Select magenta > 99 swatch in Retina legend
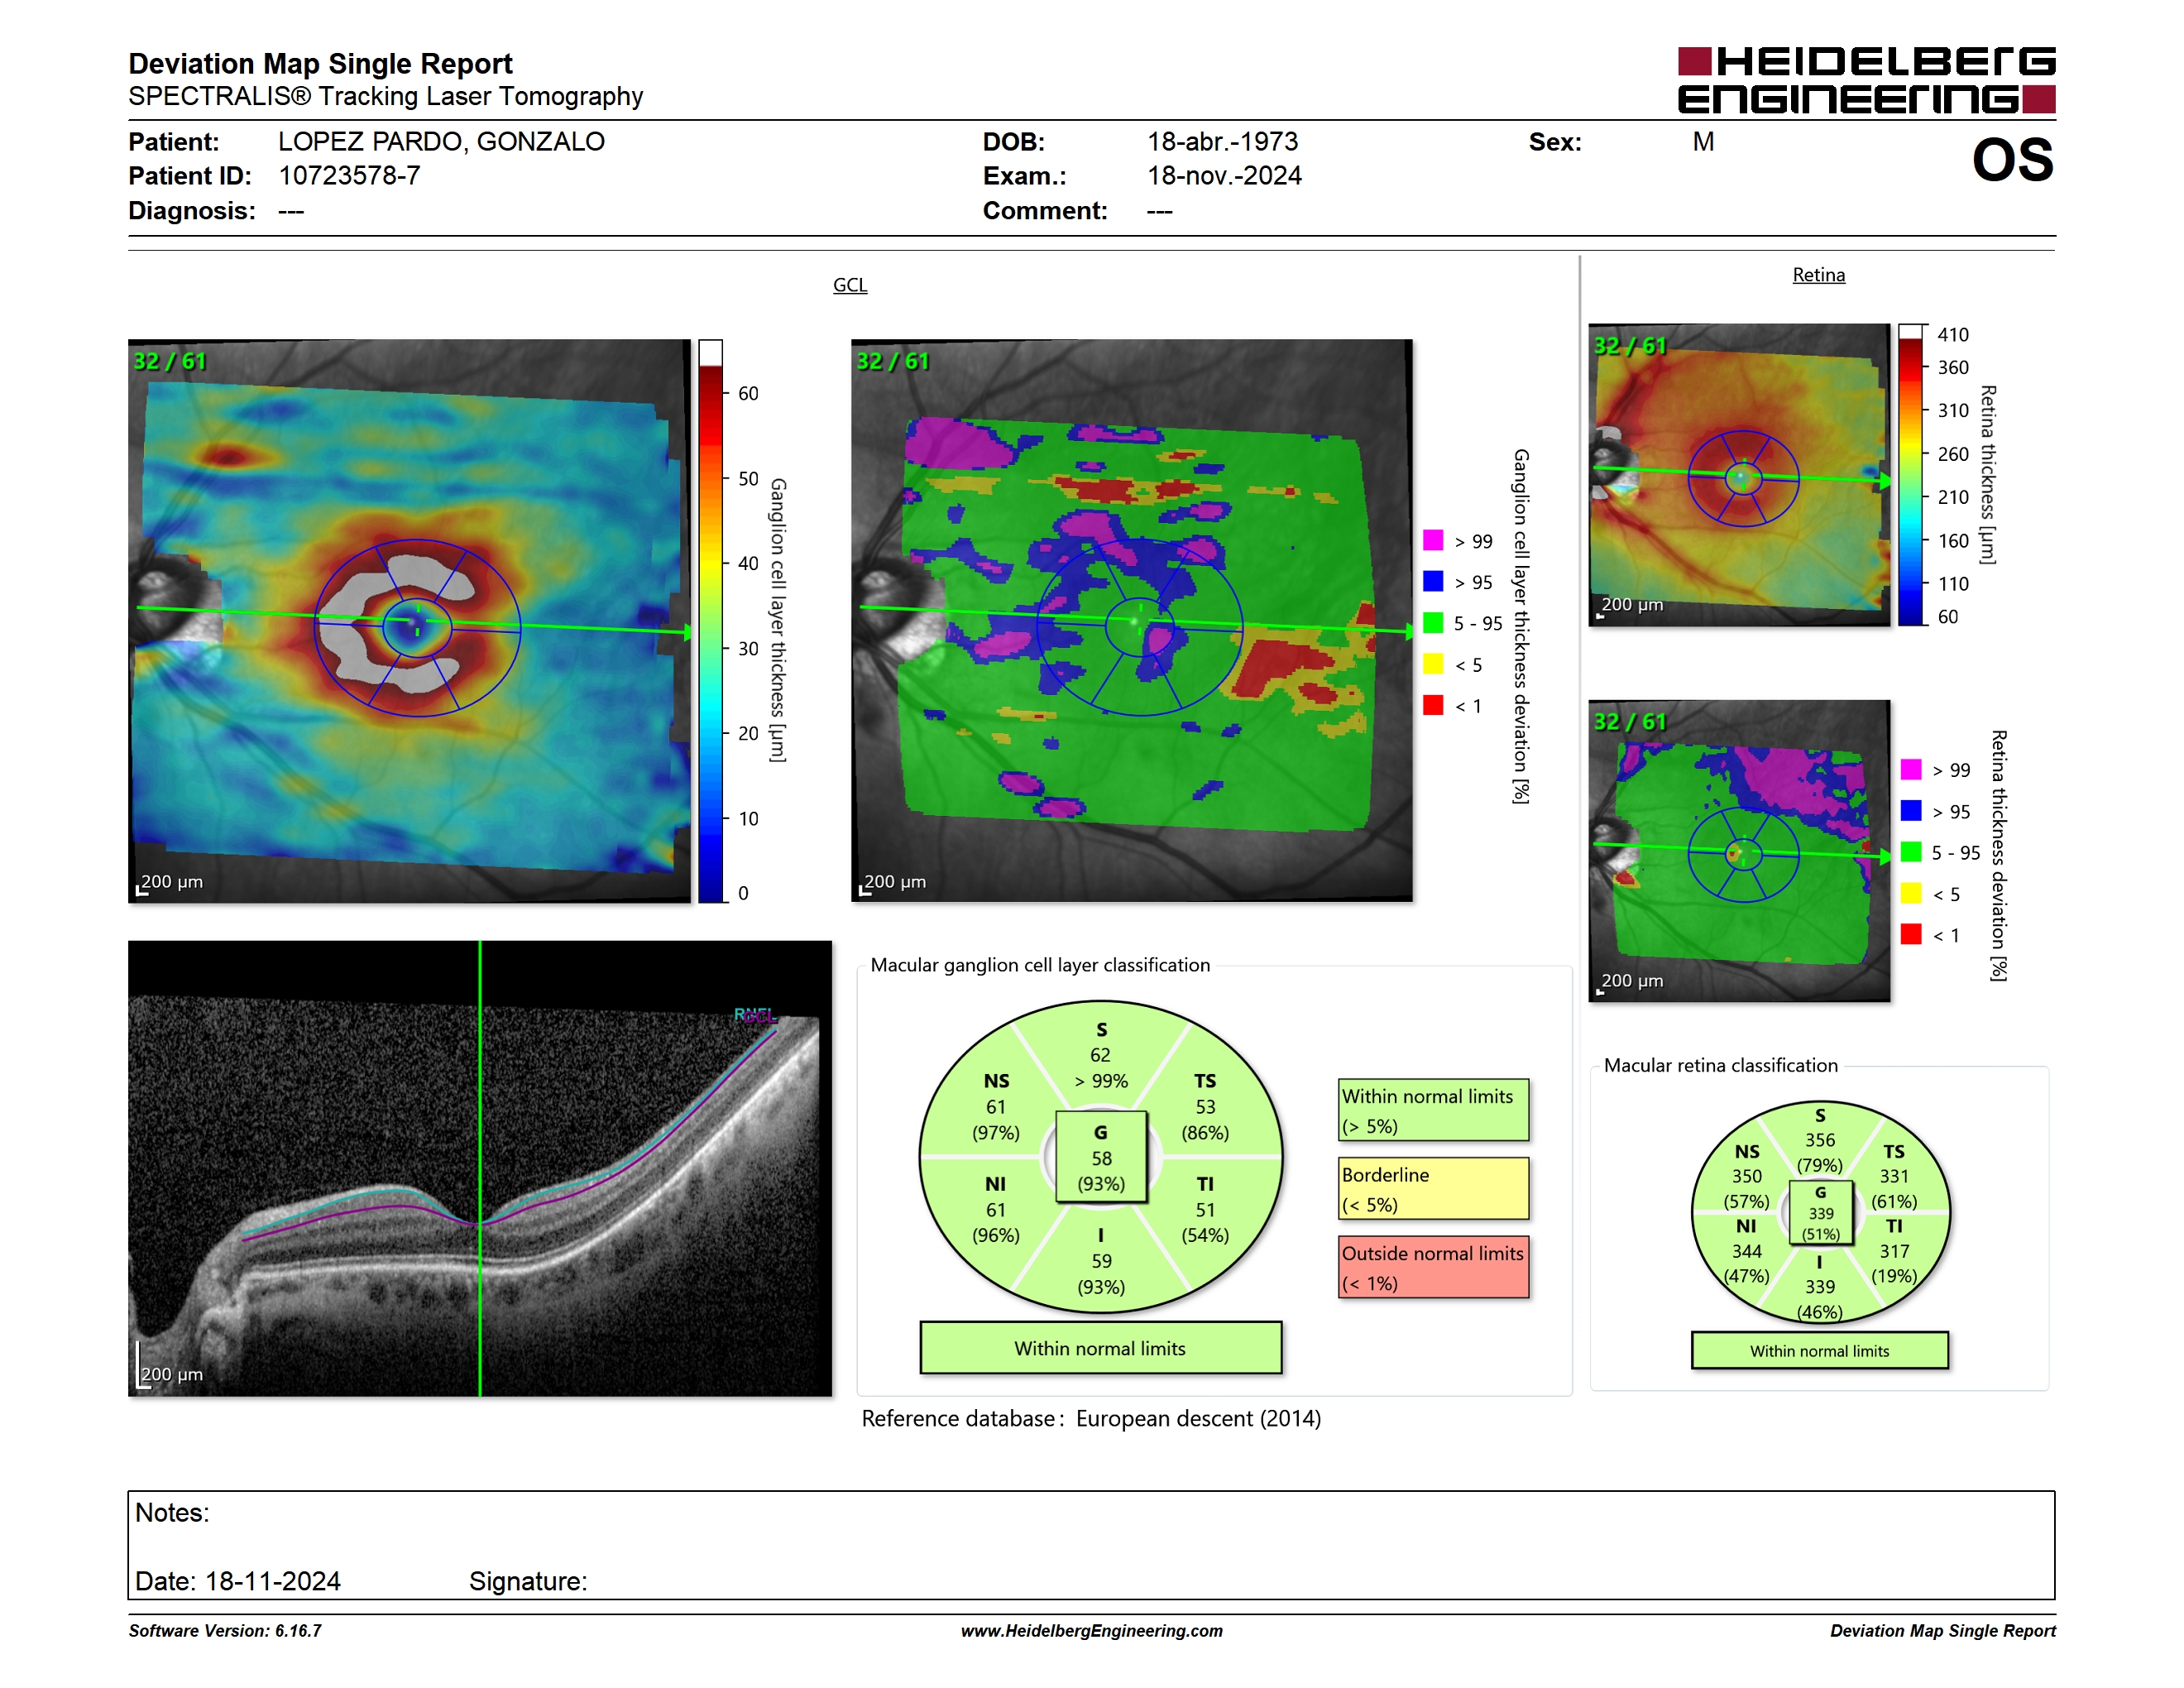Image resolution: width=2184 pixels, height=1688 pixels. pyautogui.click(x=1911, y=770)
